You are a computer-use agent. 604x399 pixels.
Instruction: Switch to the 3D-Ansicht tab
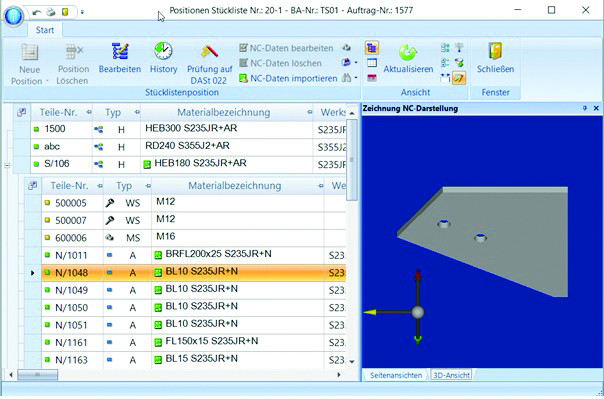point(451,375)
